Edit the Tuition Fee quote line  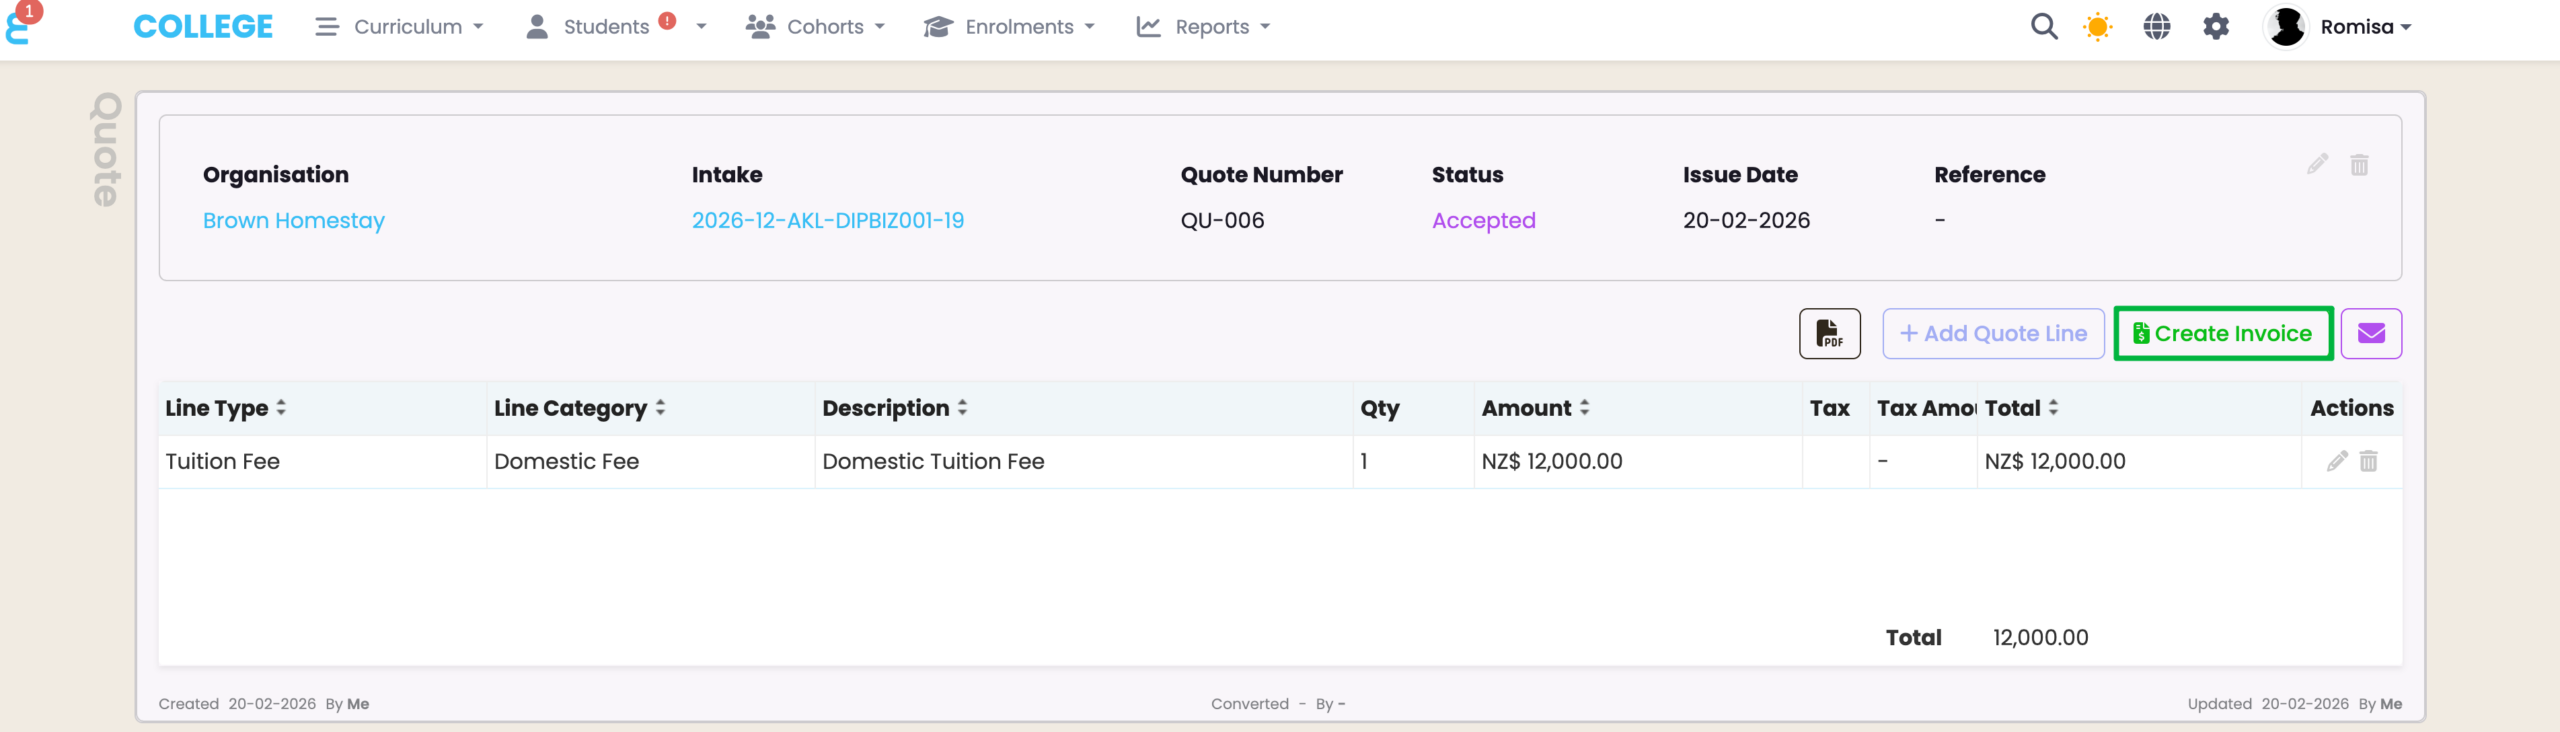2337,461
